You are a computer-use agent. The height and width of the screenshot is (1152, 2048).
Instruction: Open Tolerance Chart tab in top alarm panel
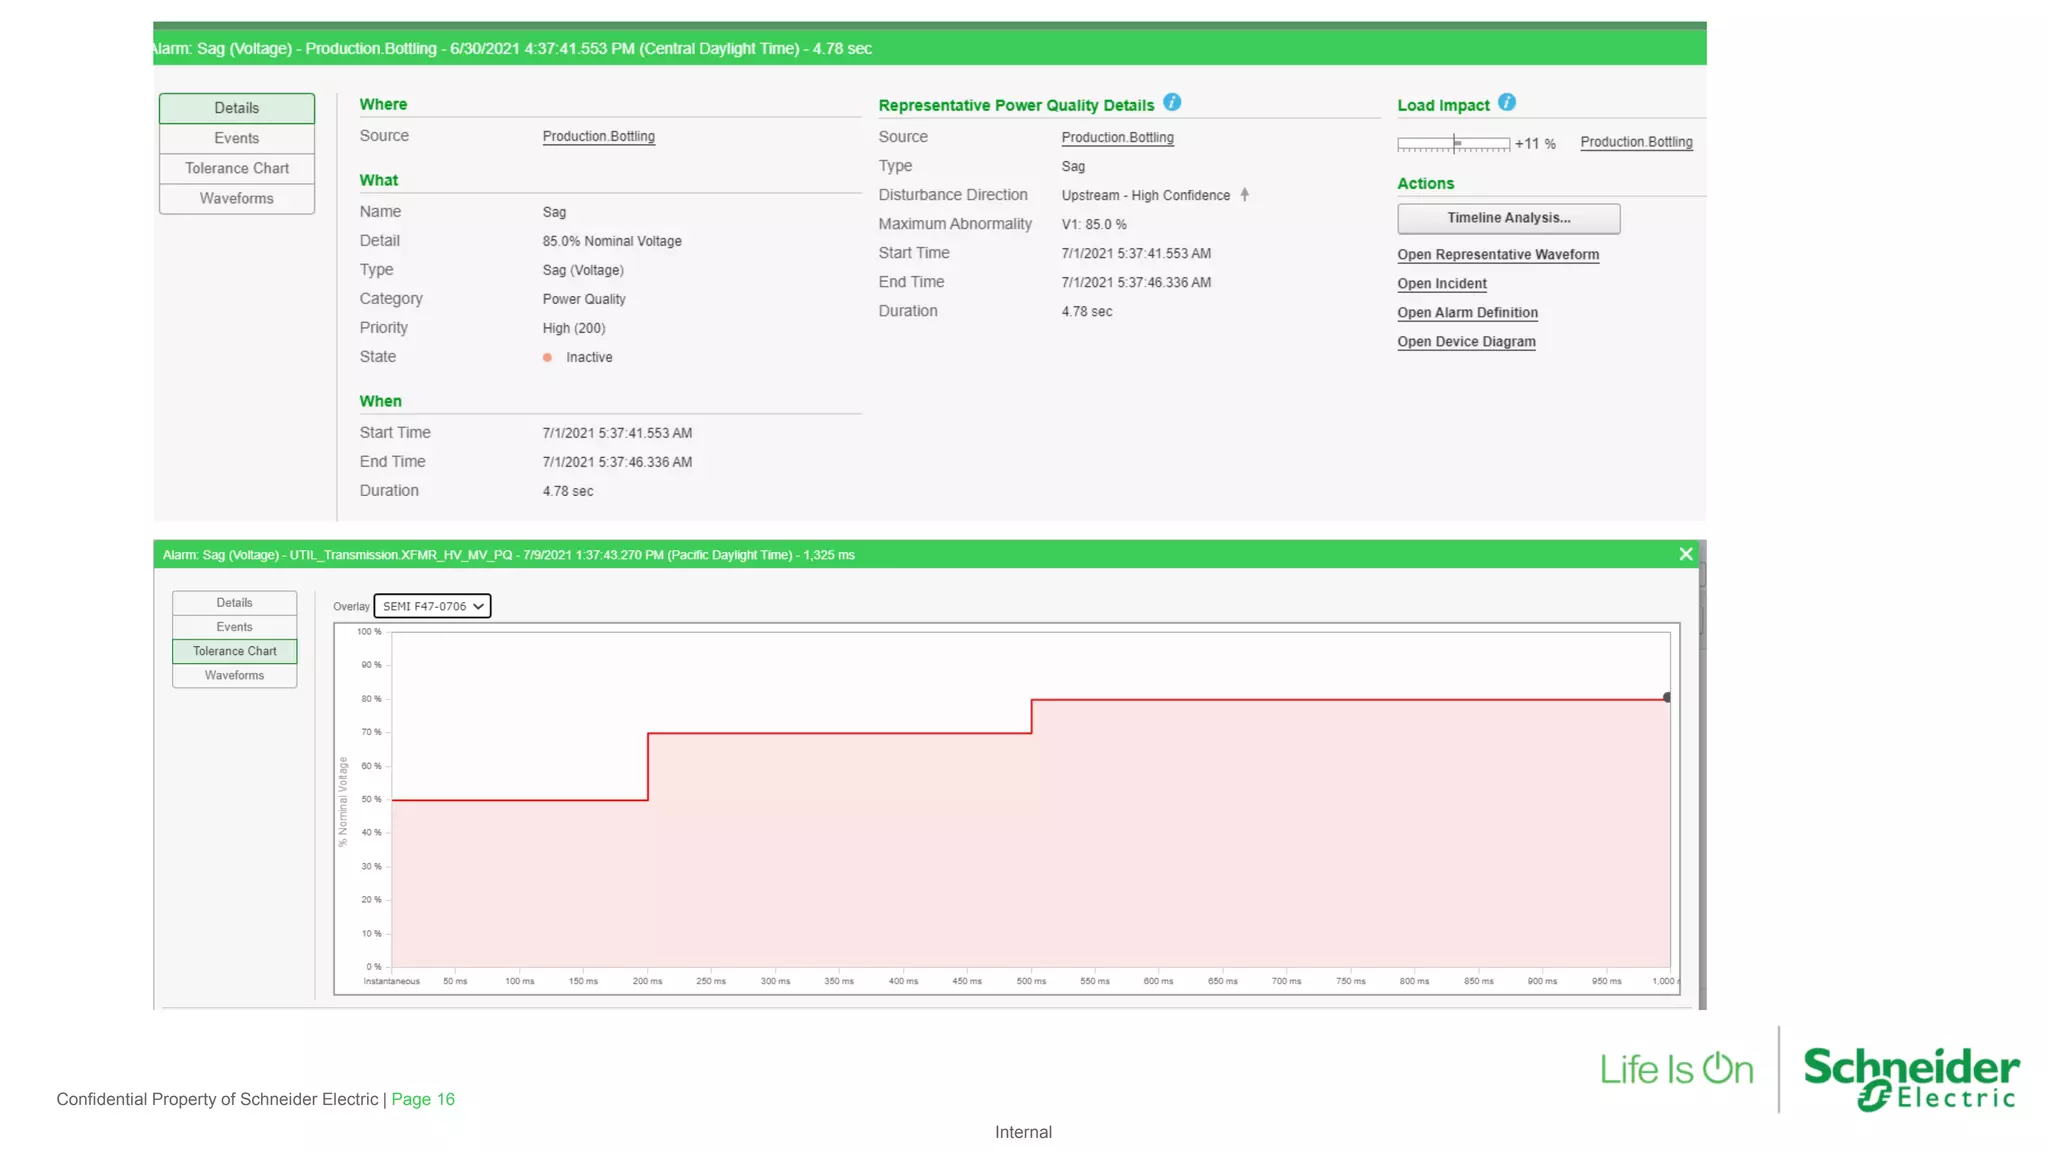237,168
